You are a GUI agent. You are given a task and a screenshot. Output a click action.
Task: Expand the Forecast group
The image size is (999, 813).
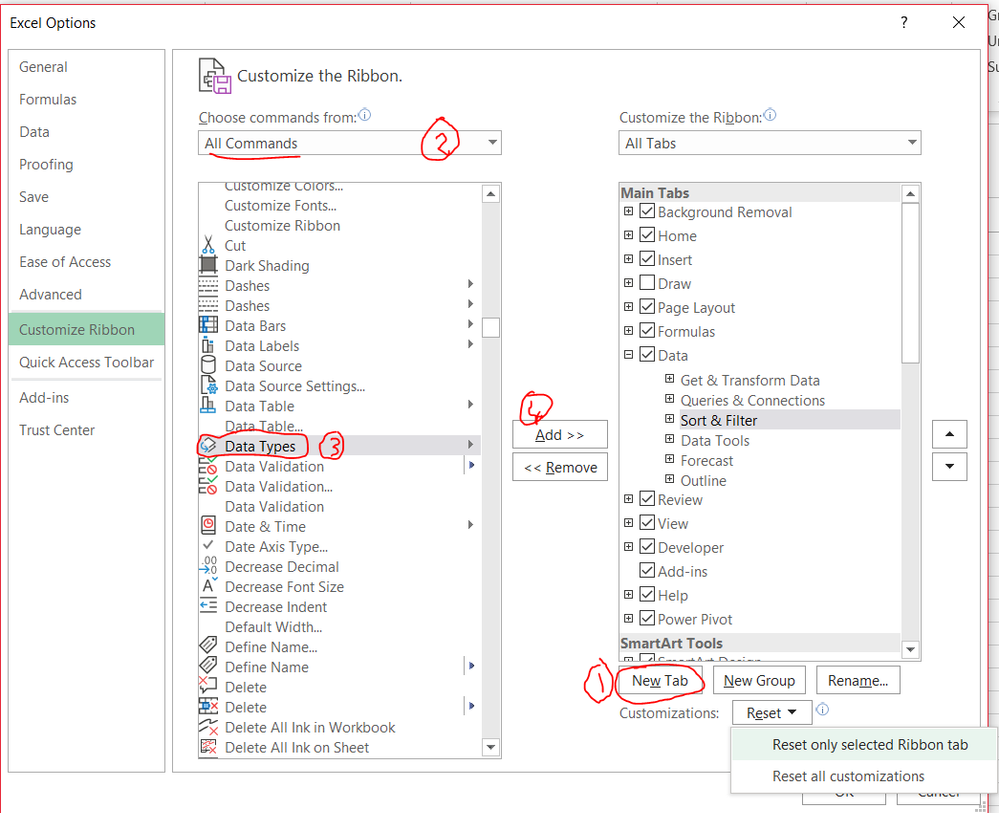coord(670,459)
